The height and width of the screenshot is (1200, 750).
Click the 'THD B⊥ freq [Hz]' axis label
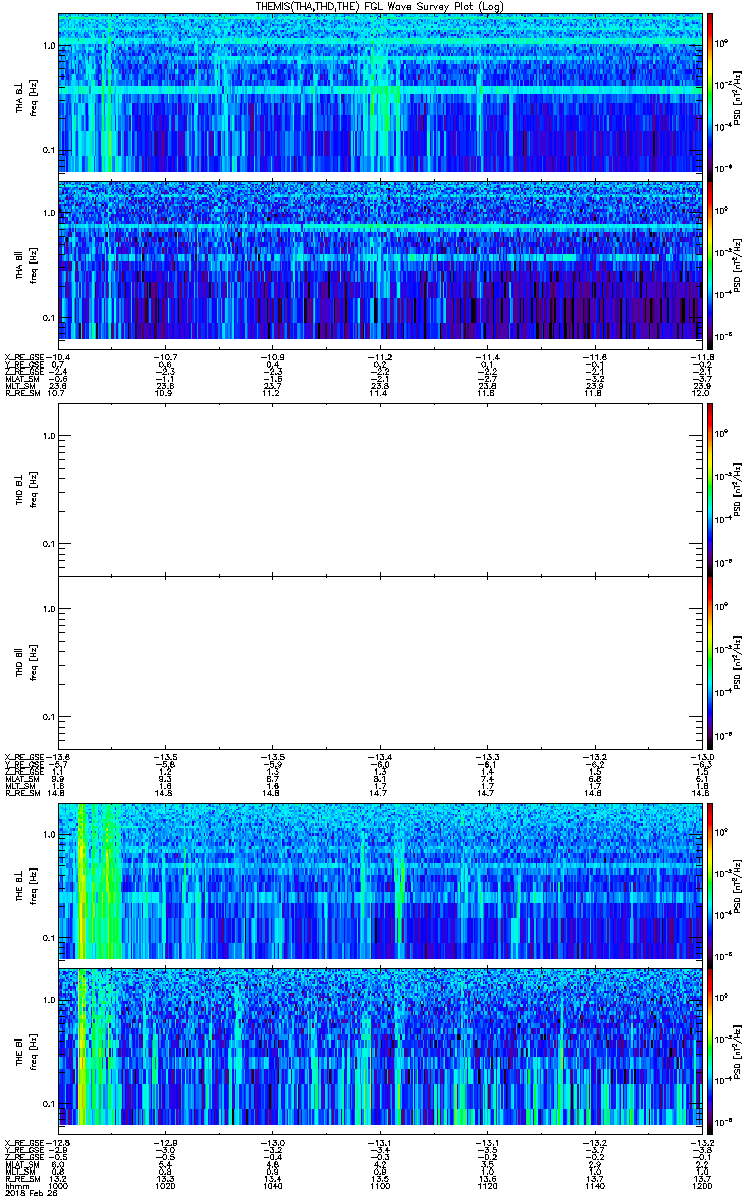point(25,488)
